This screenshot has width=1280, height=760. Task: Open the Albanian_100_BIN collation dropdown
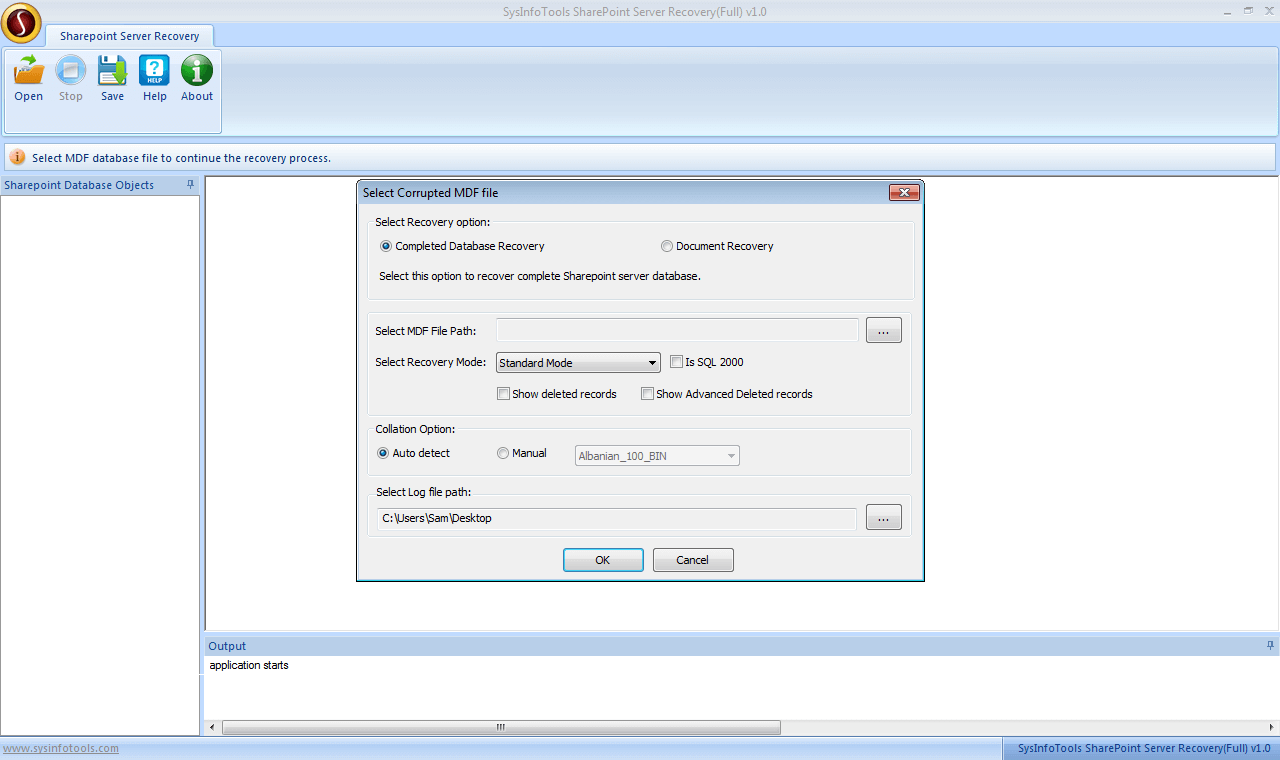point(731,456)
